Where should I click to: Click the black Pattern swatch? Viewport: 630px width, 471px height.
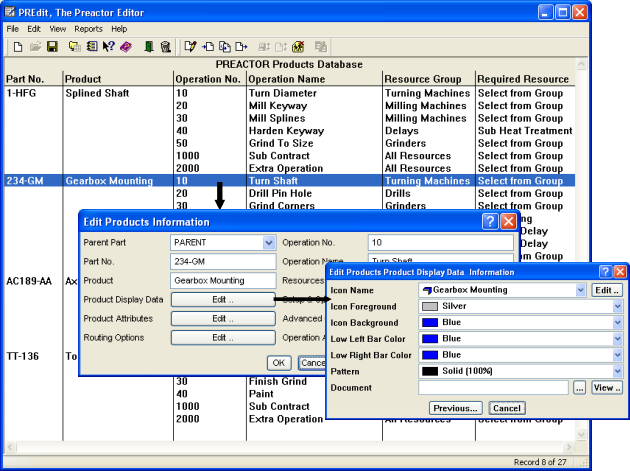[430, 371]
